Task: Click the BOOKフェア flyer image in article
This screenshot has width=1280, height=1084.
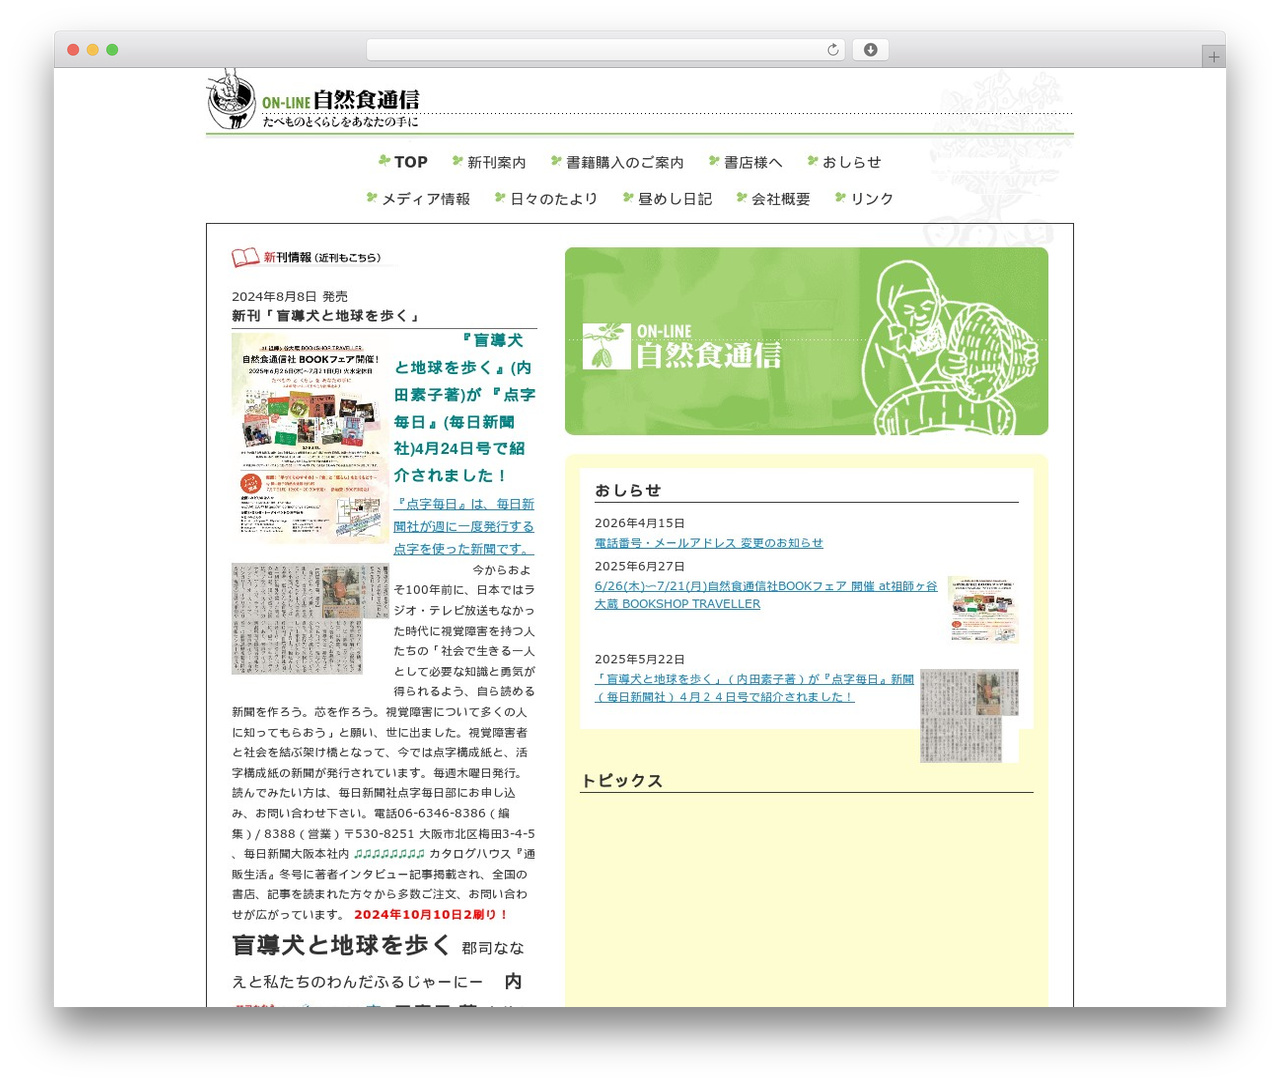Action: tap(310, 438)
